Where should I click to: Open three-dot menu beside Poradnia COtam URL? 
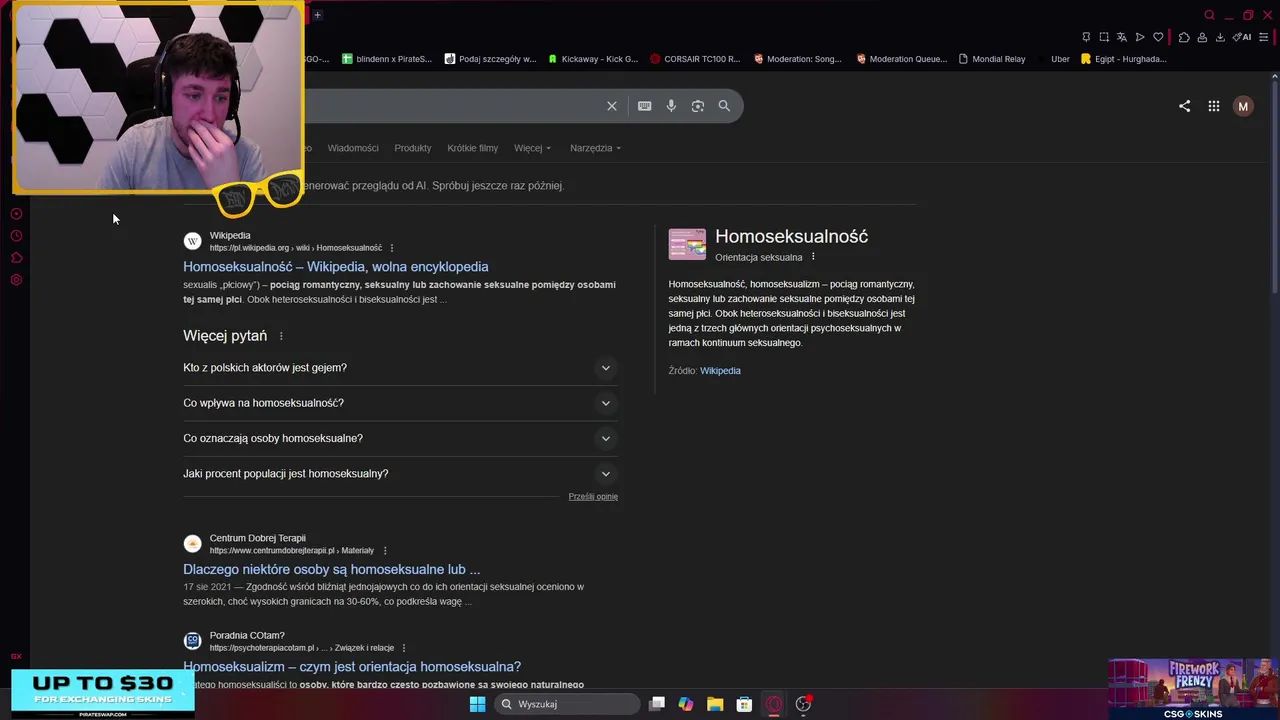coord(404,648)
